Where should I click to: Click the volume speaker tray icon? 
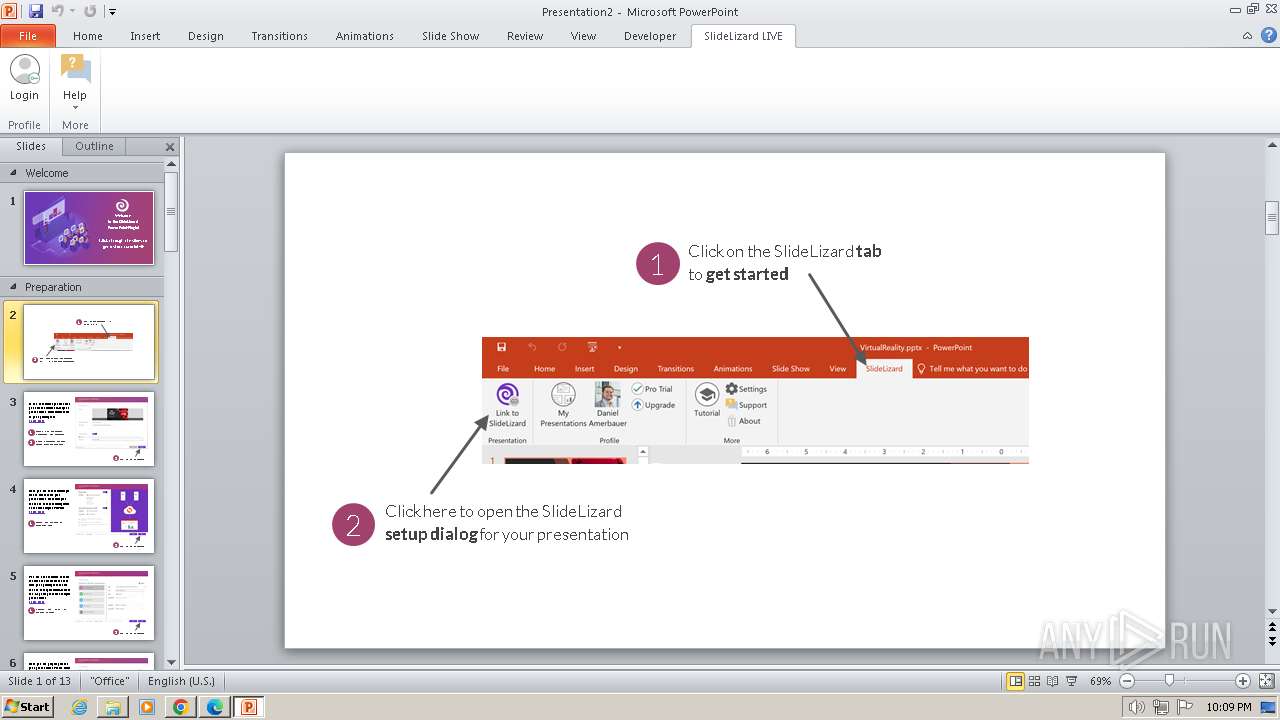click(x=1138, y=707)
